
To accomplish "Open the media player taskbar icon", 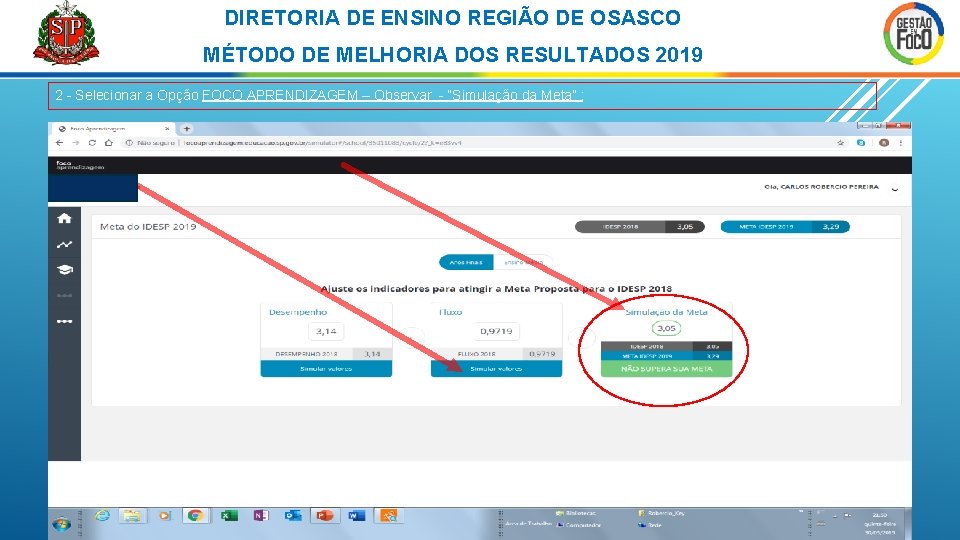I will (x=164, y=516).
